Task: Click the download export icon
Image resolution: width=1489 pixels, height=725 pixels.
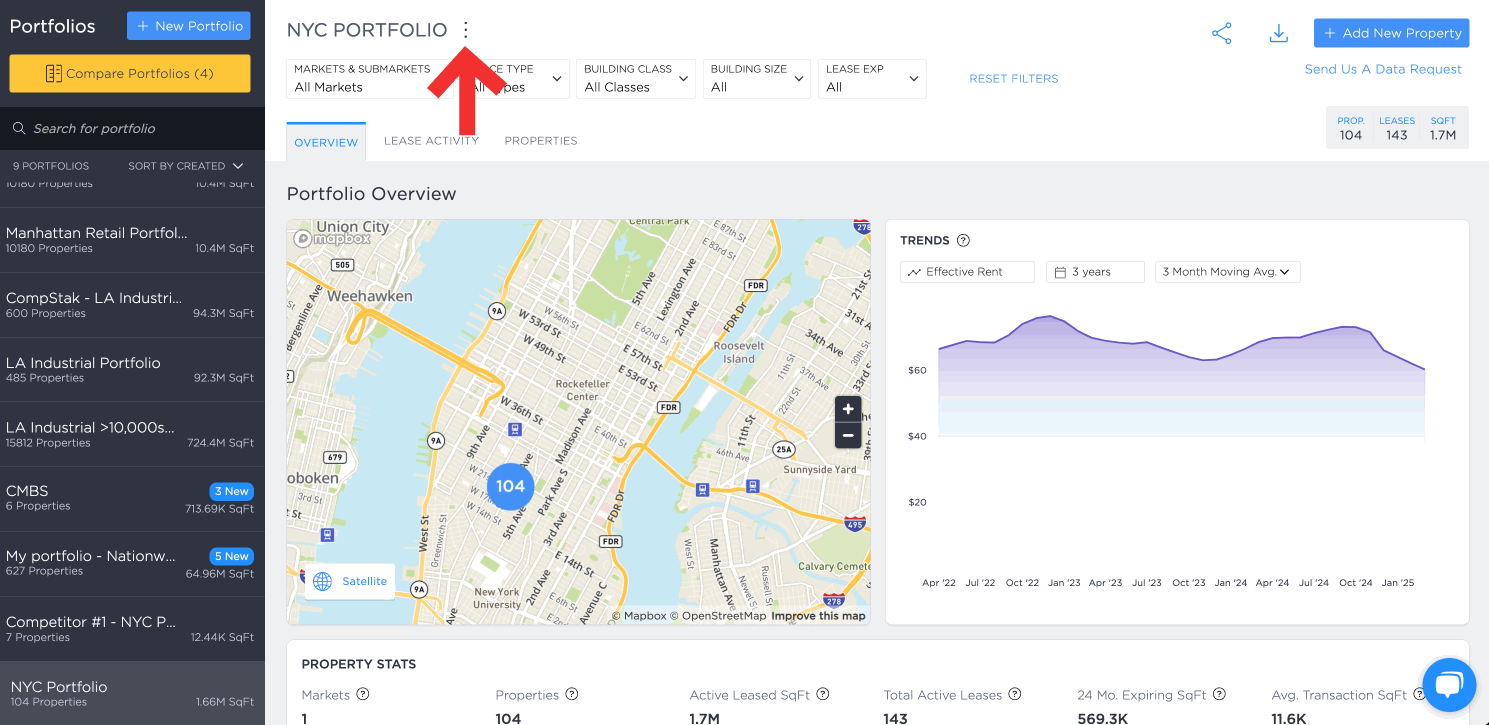Action: coord(1278,33)
